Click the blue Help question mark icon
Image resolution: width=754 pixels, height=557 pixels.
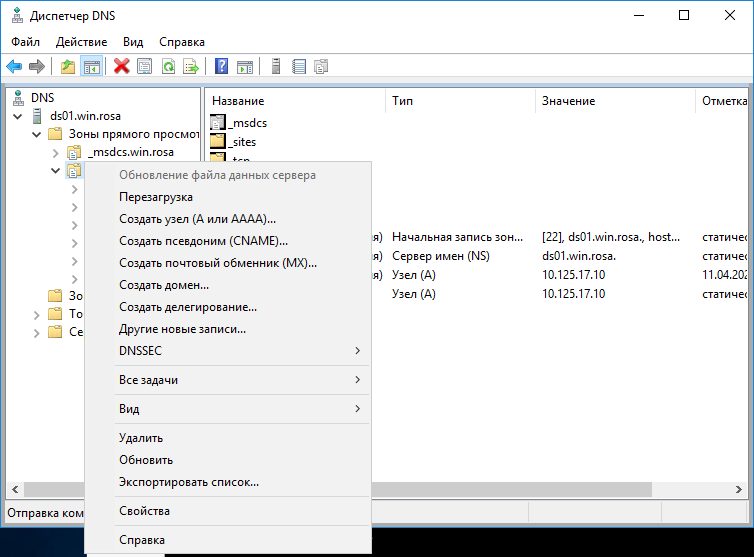click(x=222, y=67)
